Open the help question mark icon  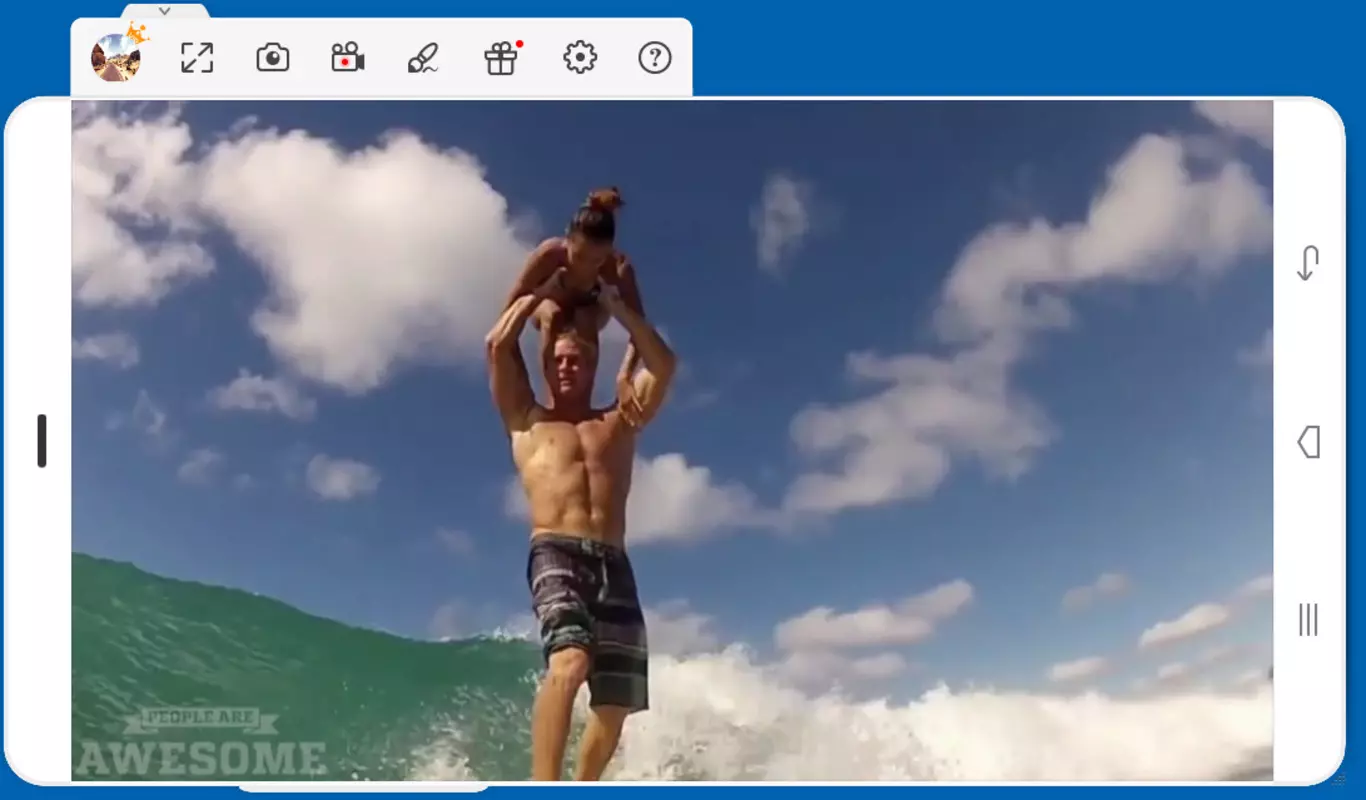(655, 58)
